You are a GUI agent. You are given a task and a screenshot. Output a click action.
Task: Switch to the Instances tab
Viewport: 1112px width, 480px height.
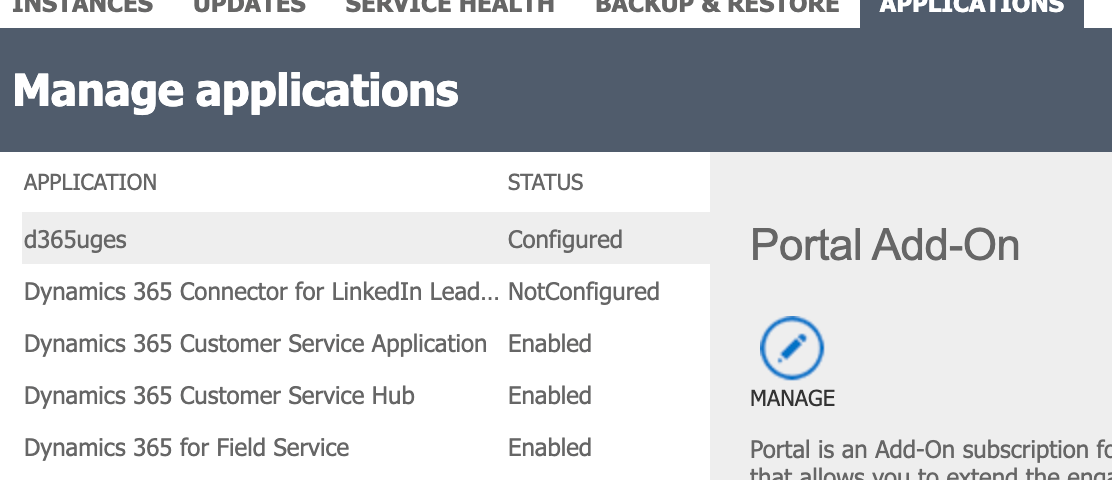tap(82, 7)
